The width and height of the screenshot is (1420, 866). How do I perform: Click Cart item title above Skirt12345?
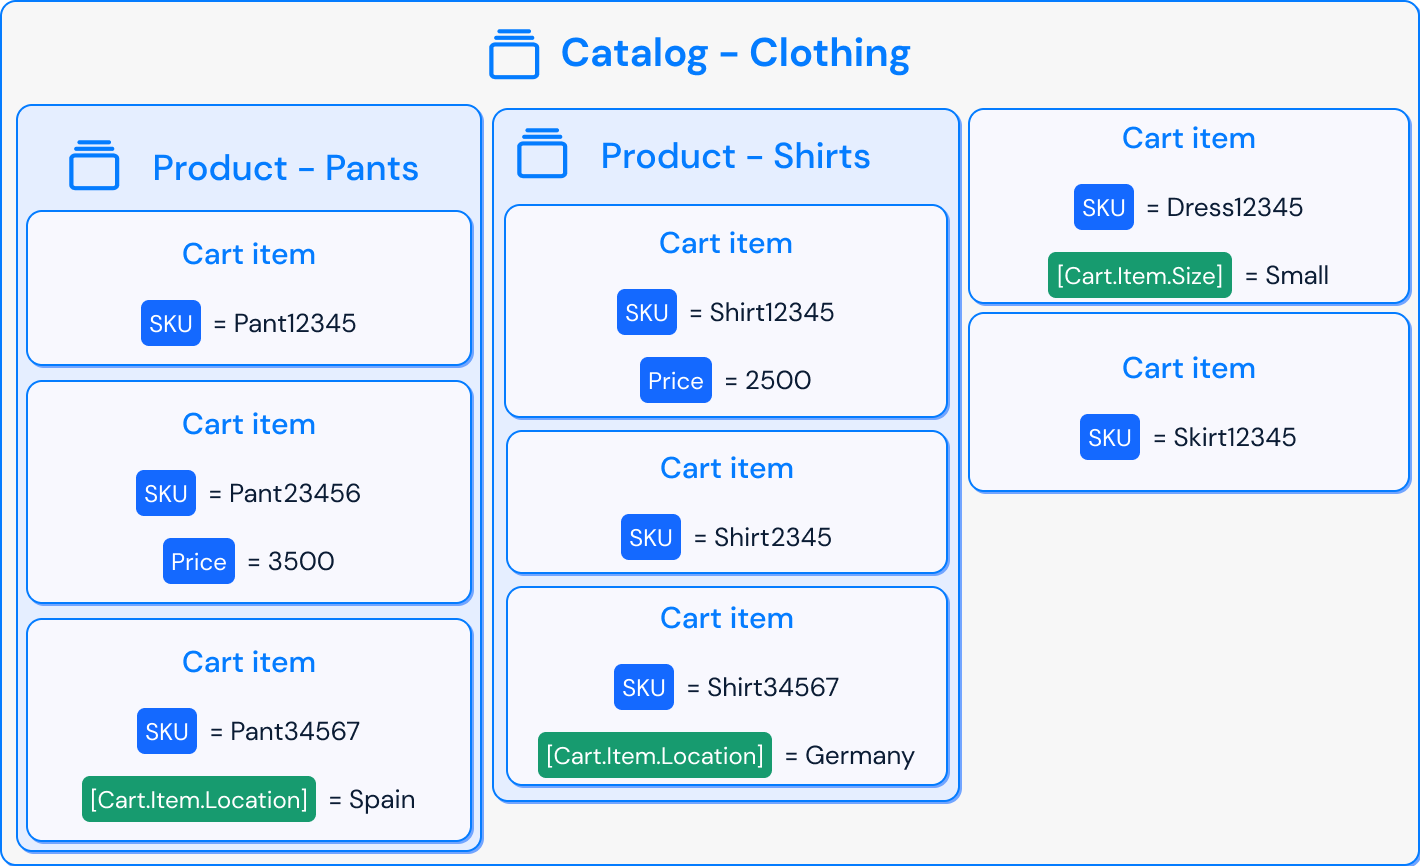(1189, 368)
